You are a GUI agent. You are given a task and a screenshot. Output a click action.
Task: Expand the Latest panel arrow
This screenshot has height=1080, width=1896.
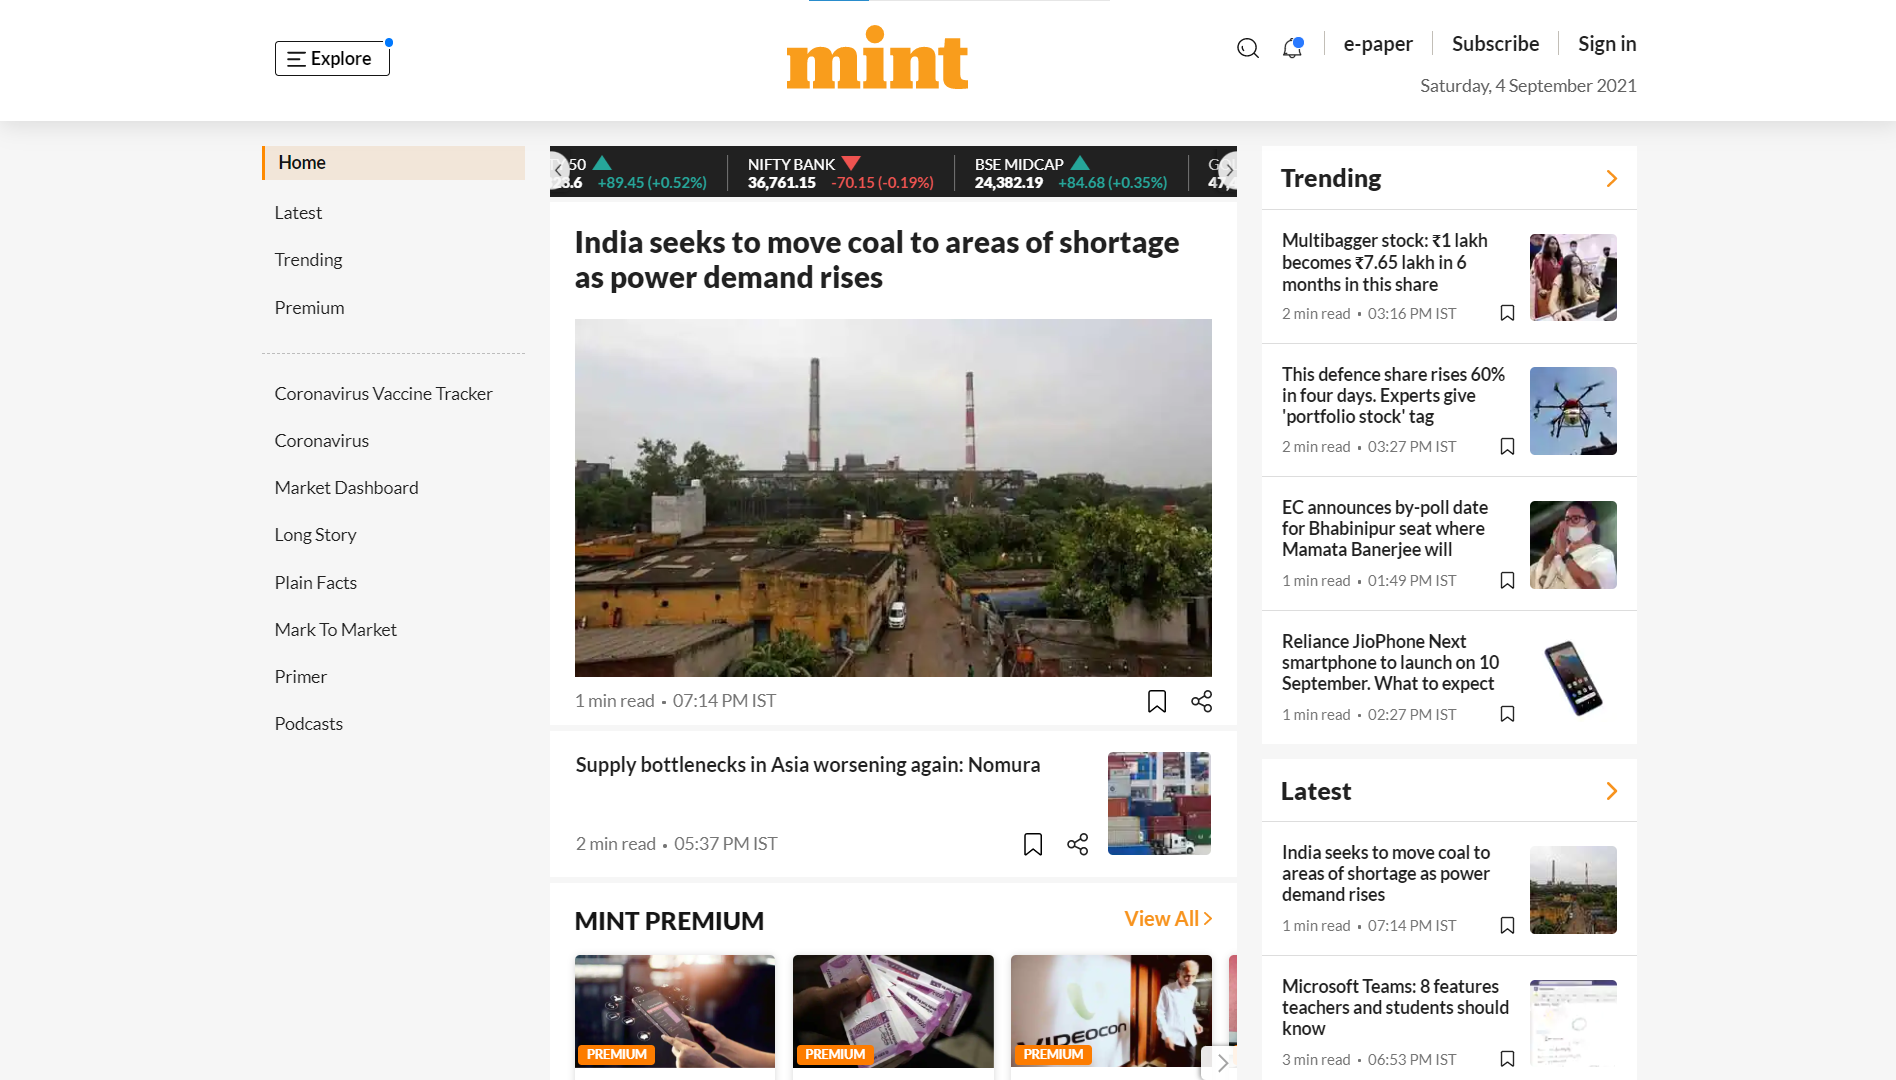[1611, 791]
